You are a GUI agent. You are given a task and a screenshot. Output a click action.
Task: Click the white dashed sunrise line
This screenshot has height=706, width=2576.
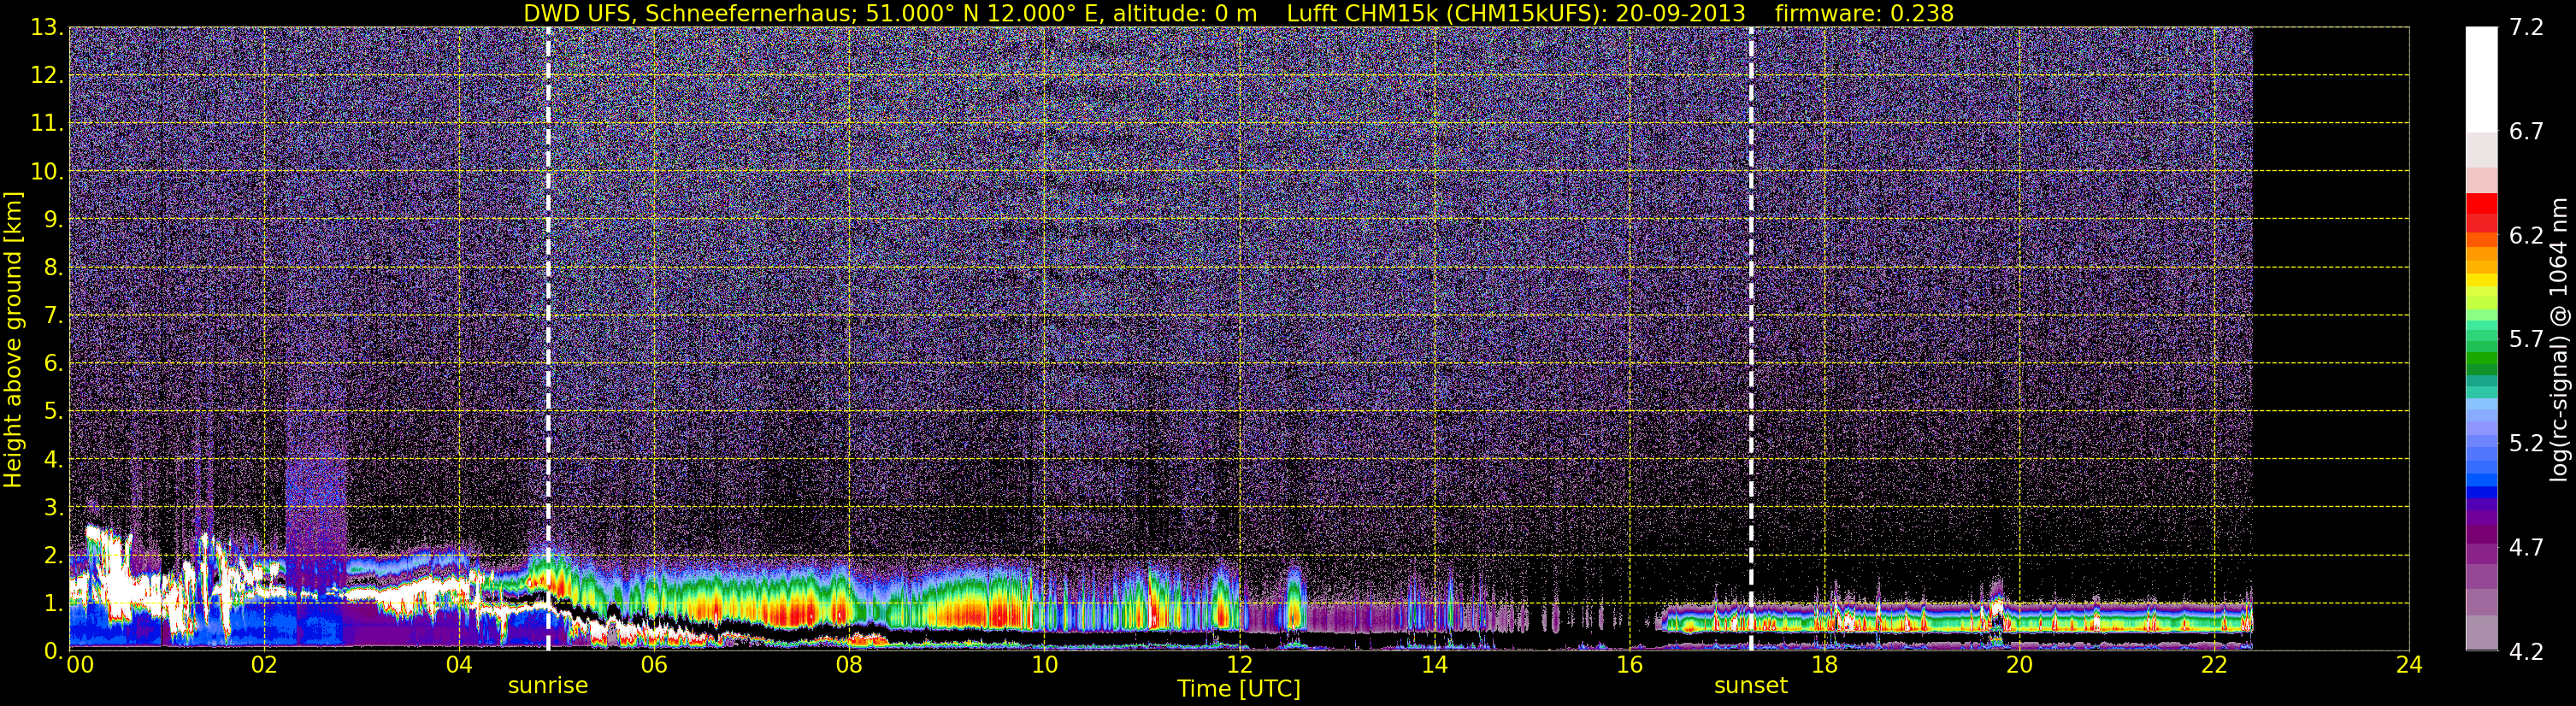pyautogui.click(x=548, y=339)
